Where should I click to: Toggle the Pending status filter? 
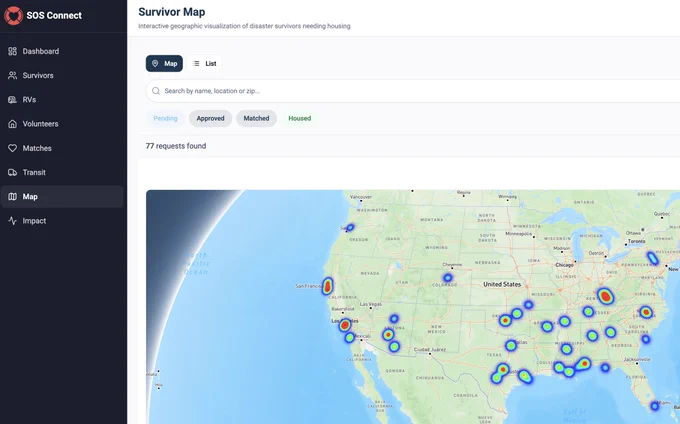pos(165,118)
